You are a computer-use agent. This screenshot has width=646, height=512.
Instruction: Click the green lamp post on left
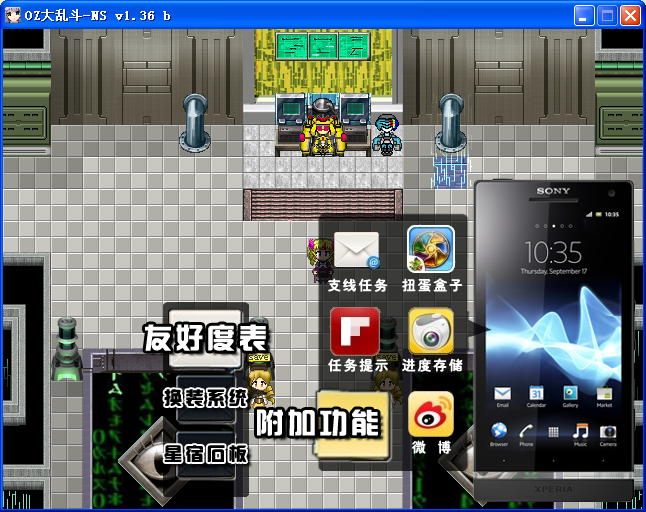click(x=66, y=348)
